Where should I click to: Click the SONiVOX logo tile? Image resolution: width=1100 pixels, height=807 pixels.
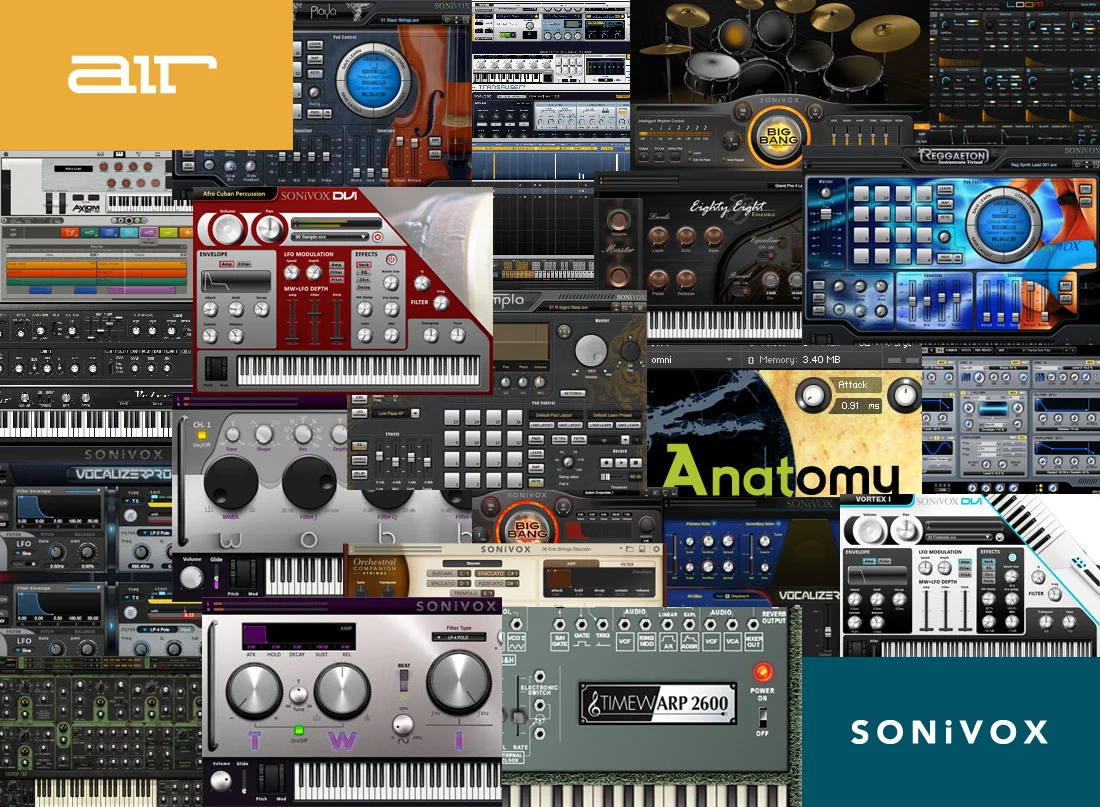[x=951, y=732]
